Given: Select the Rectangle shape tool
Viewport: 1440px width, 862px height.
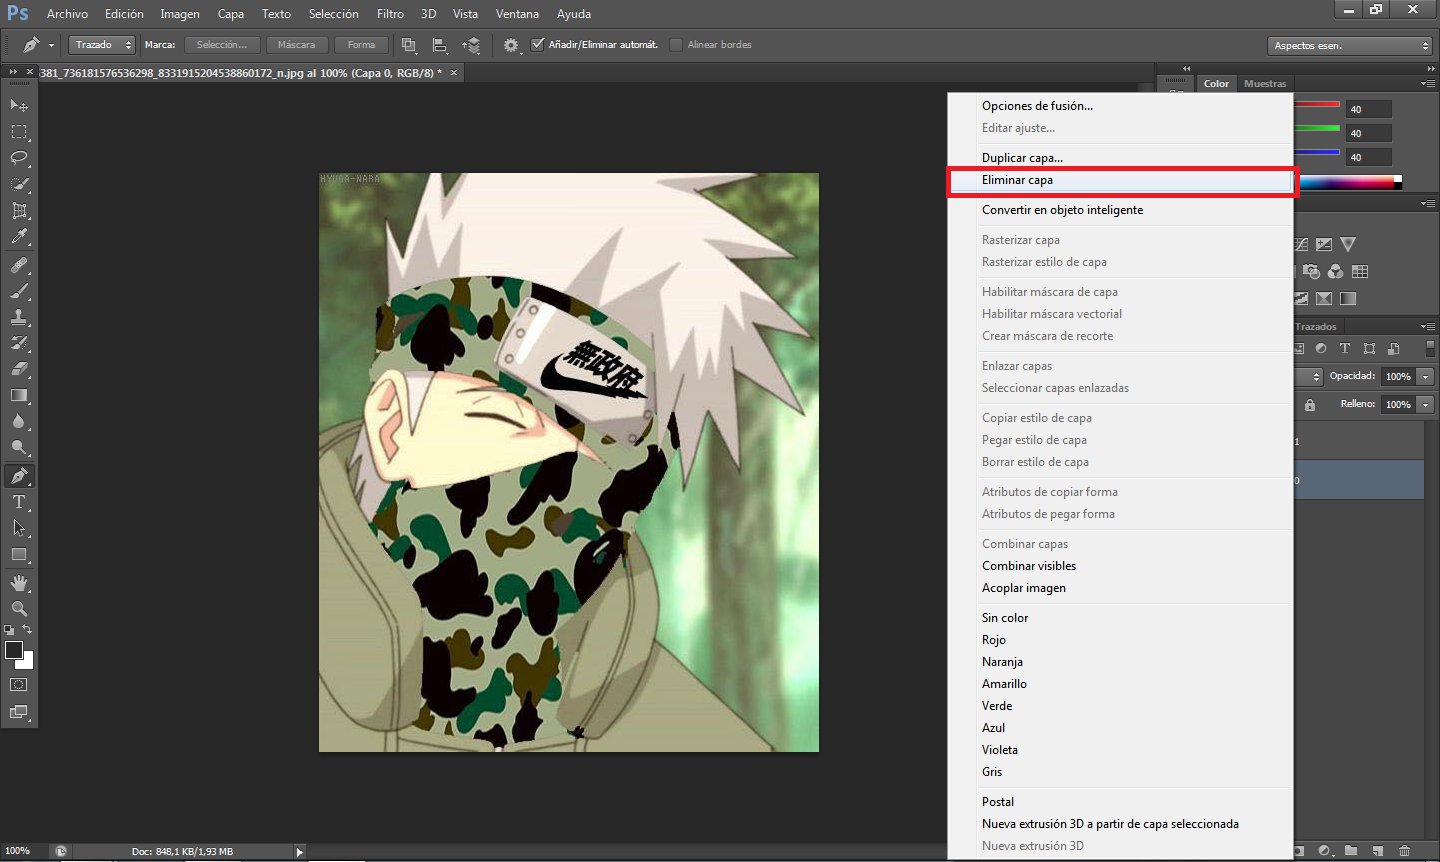Looking at the screenshot, I should click(19, 554).
